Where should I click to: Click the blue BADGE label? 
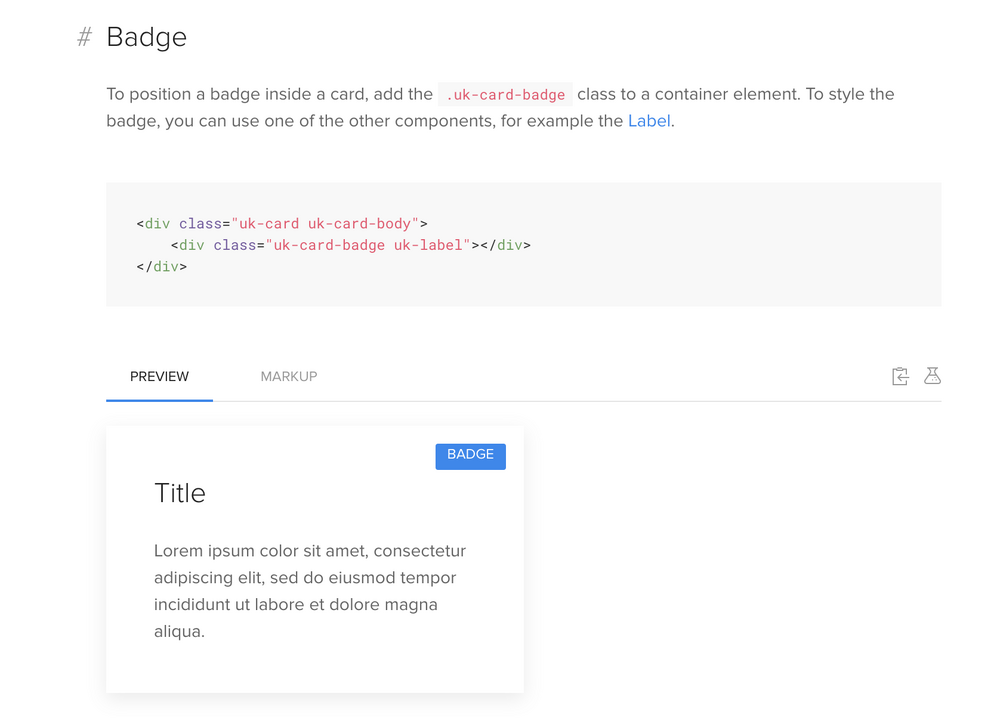coord(470,455)
